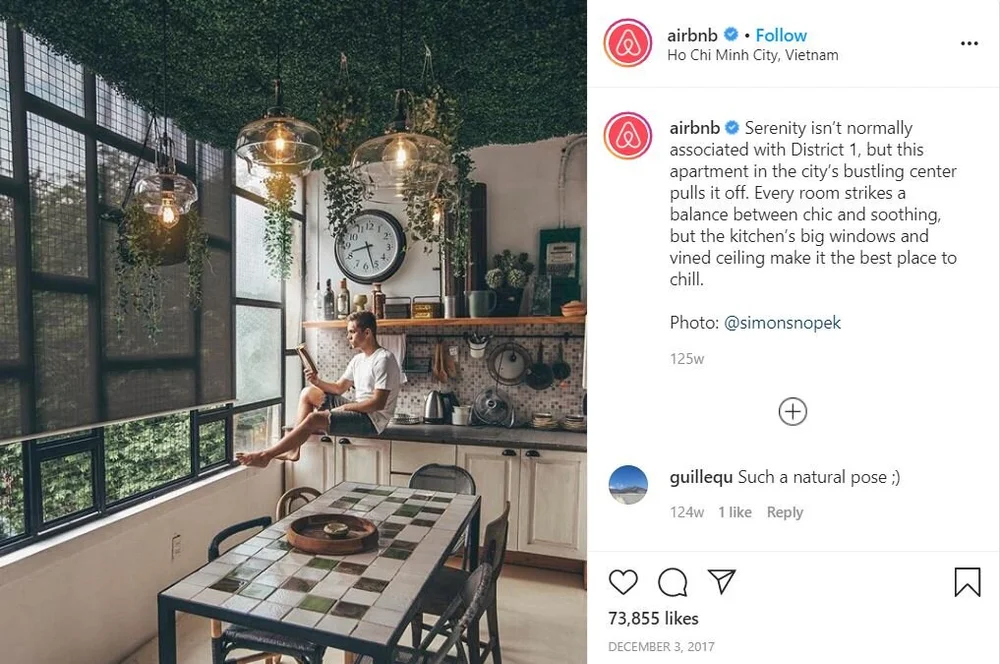
Task: Load more comments with plus circle
Action: pyautogui.click(x=793, y=411)
